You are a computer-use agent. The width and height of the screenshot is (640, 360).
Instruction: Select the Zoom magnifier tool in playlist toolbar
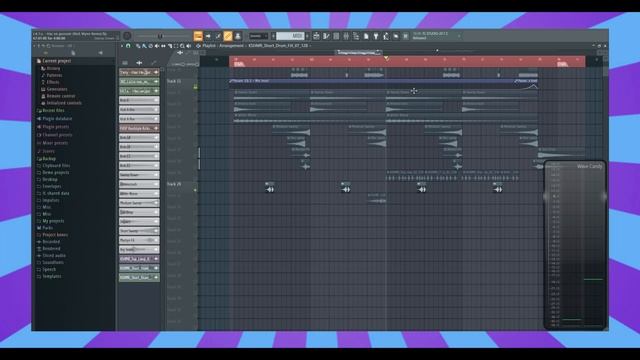tap(182, 46)
